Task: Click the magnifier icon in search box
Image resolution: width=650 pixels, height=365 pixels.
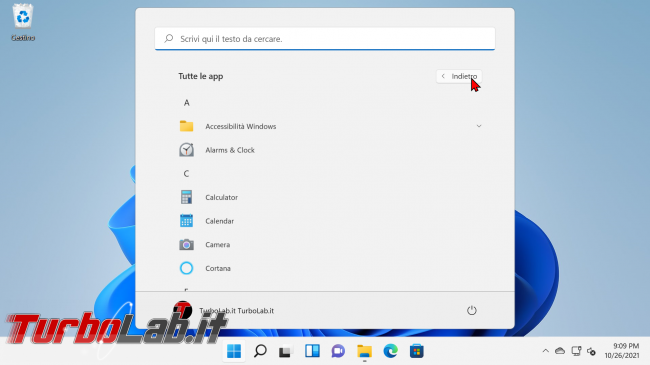Action: [168, 39]
